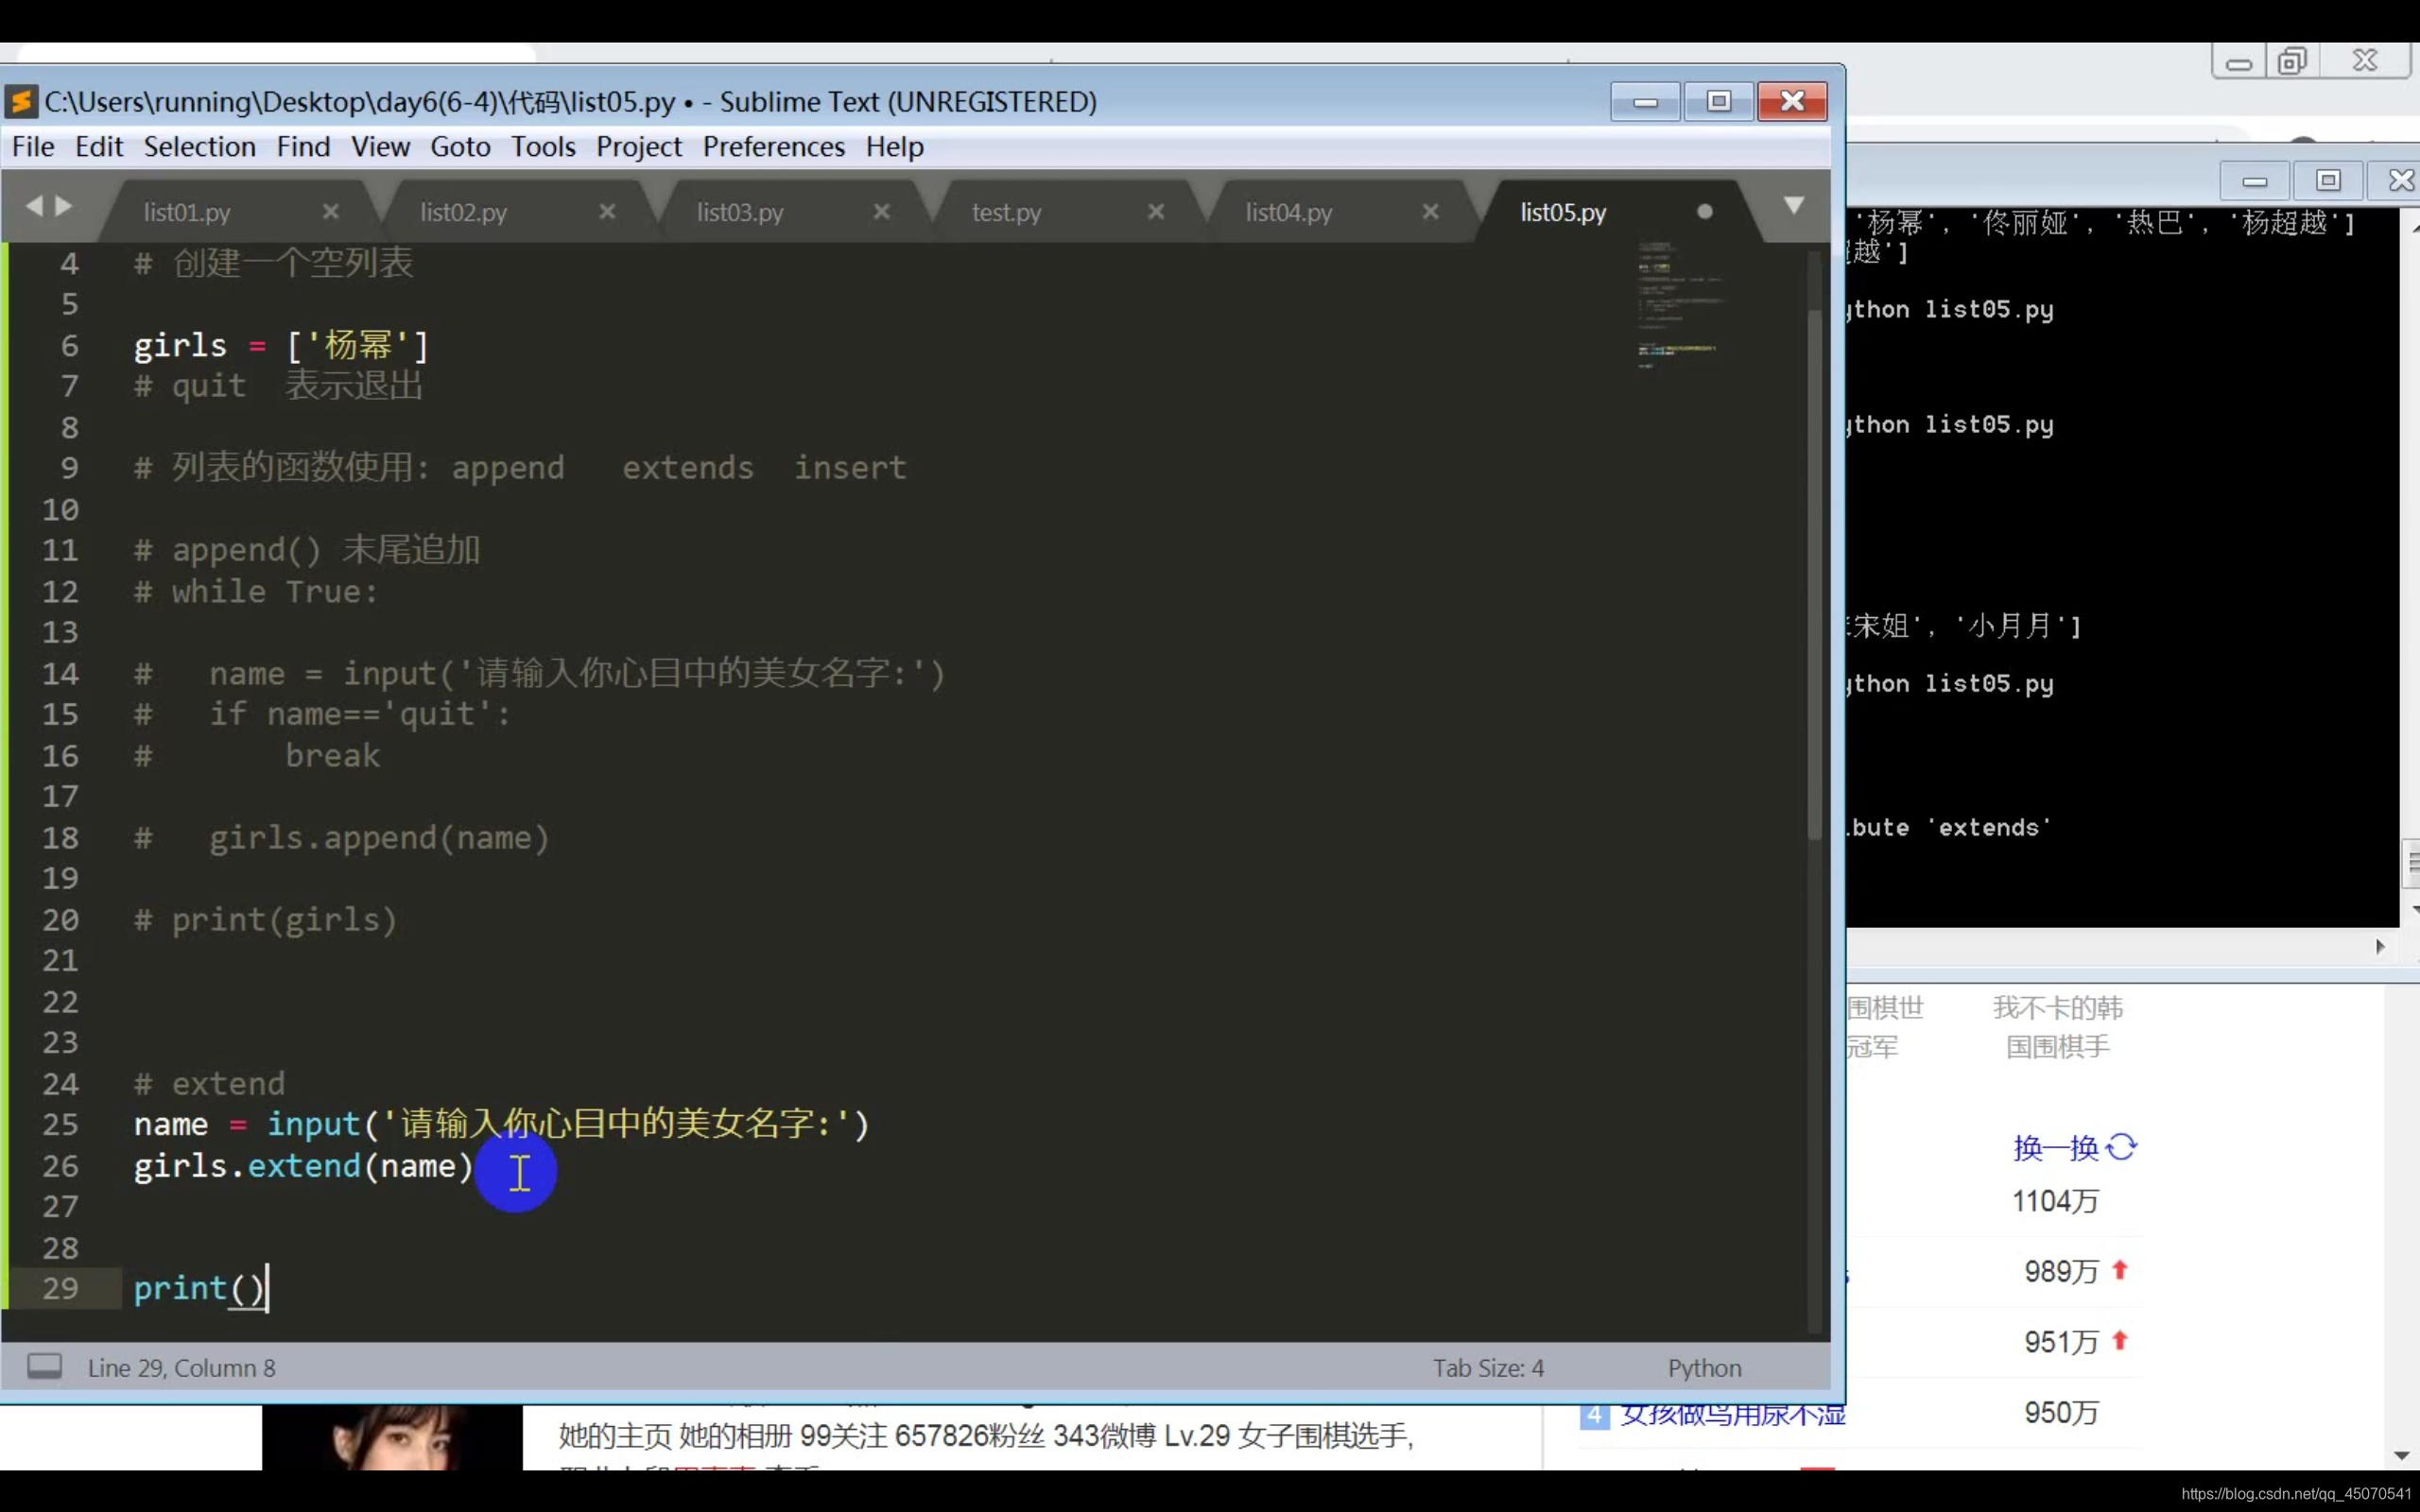
Task: Switch to the list04.py tab
Action: pos(1288,213)
